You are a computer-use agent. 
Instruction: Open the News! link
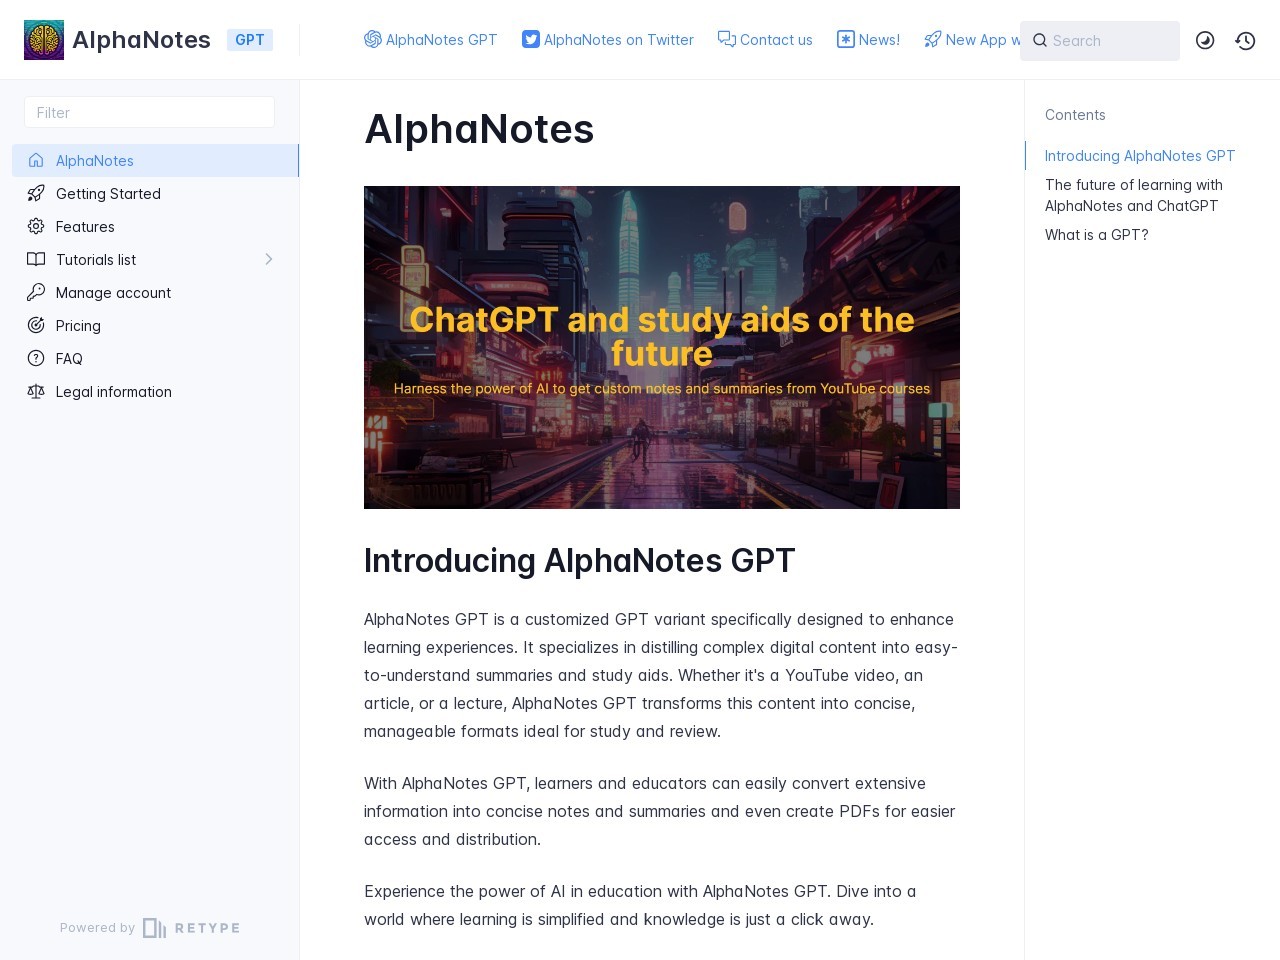pyautogui.click(x=868, y=40)
